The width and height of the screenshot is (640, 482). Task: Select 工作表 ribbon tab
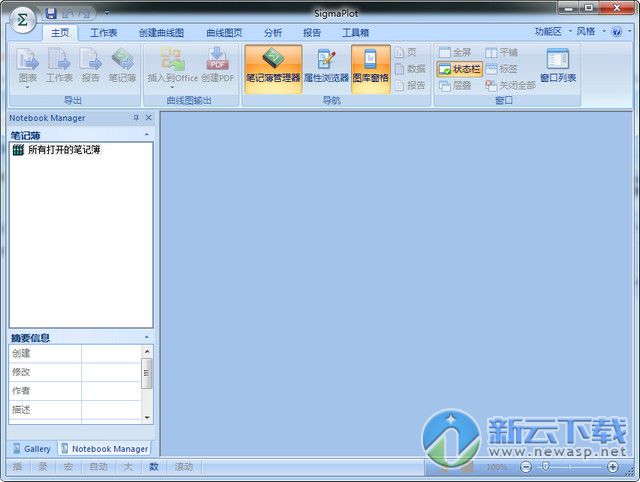click(x=103, y=33)
